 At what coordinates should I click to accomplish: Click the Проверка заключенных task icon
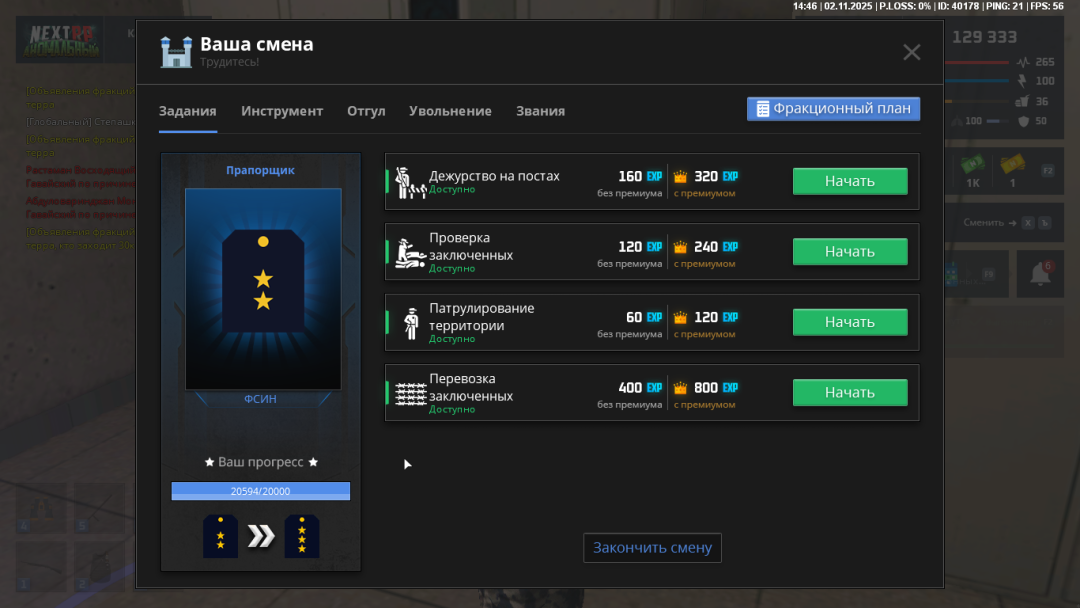[x=410, y=252]
